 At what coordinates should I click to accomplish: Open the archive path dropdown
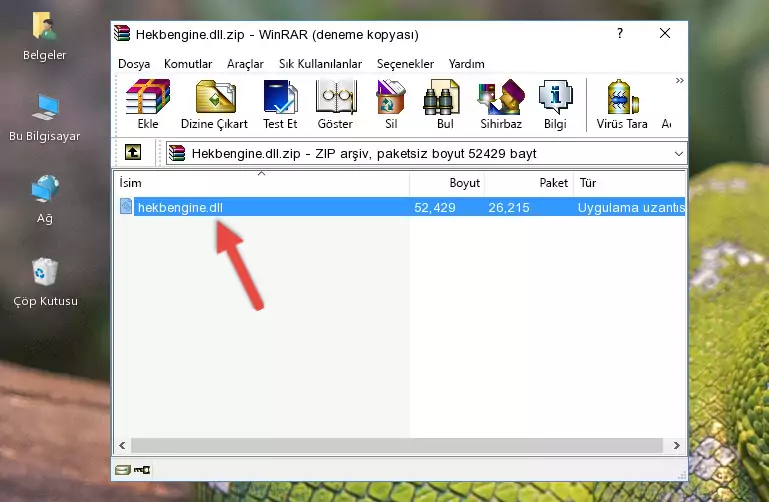679,153
